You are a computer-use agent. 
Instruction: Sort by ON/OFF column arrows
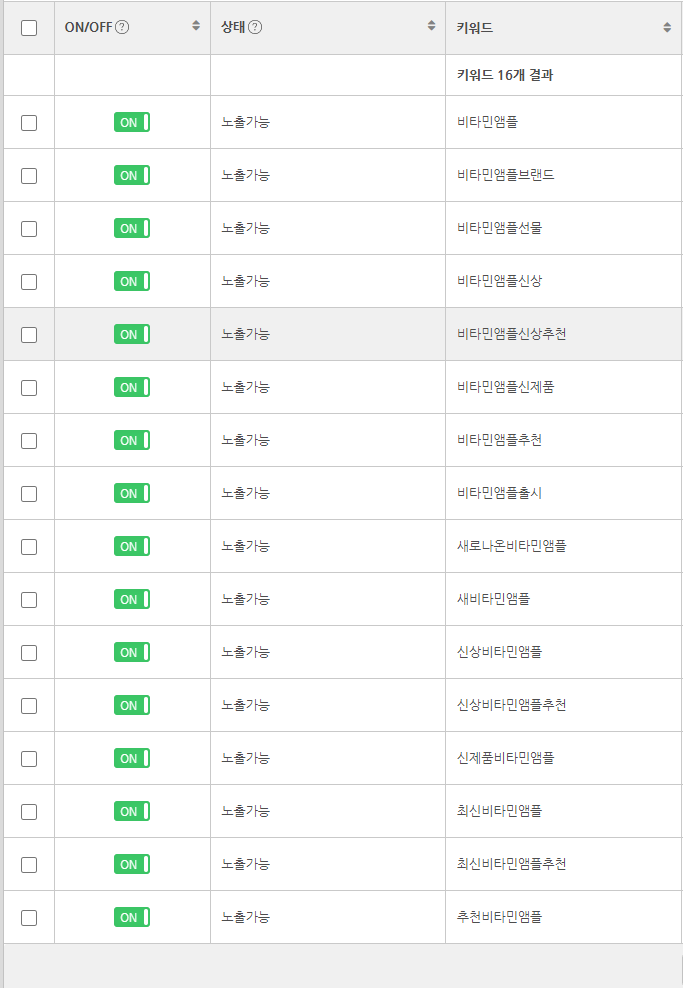[x=196, y=27]
